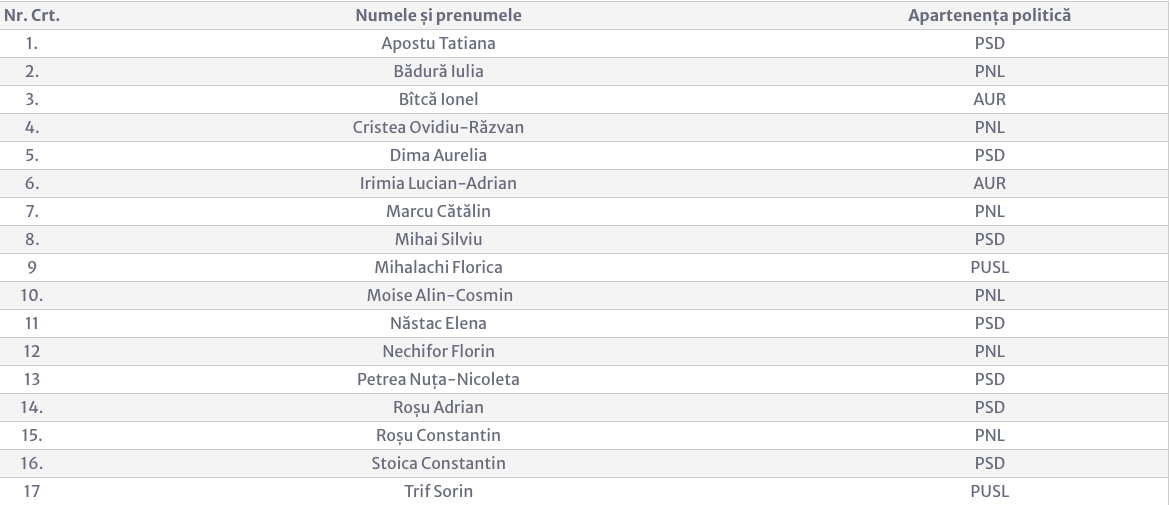This screenshot has height=505, width=1170.
Task: Click the 'Nr. Crt.' column header
Action: tap(31, 16)
